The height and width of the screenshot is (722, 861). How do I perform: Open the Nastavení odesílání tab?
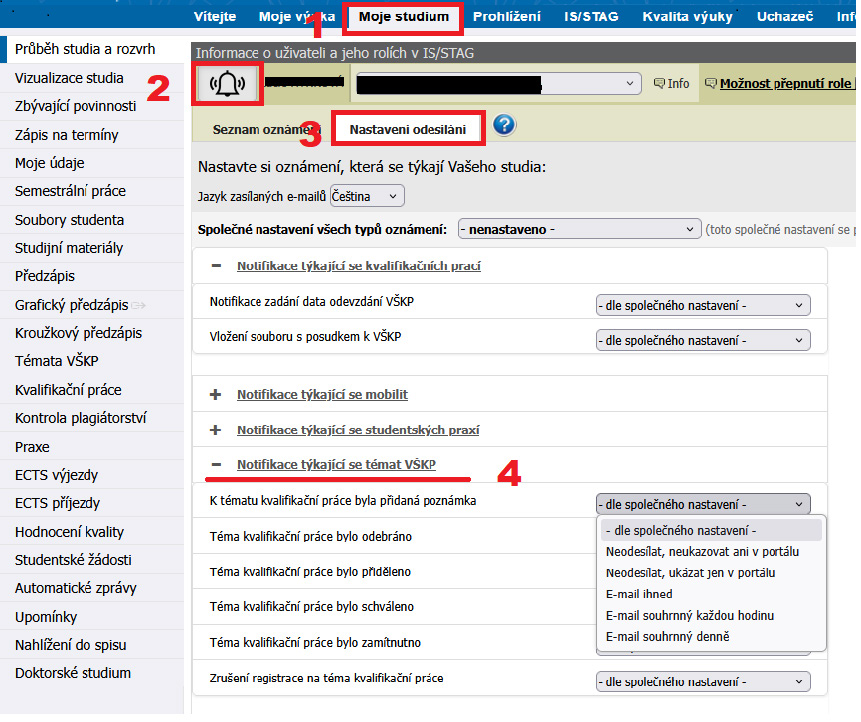407,129
